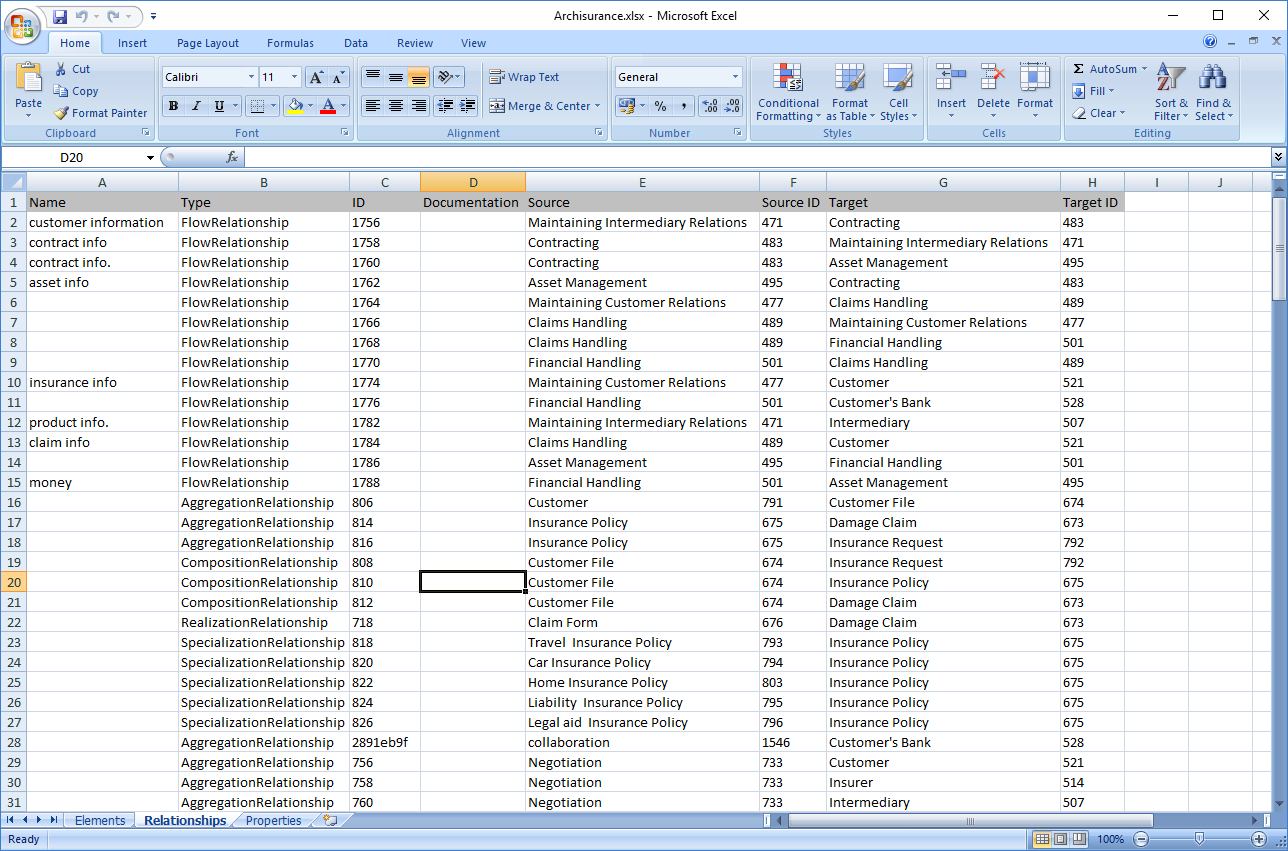Decrease Decimal places
The height and width of the screenshot is (851, 1288).
pos(732,106)
